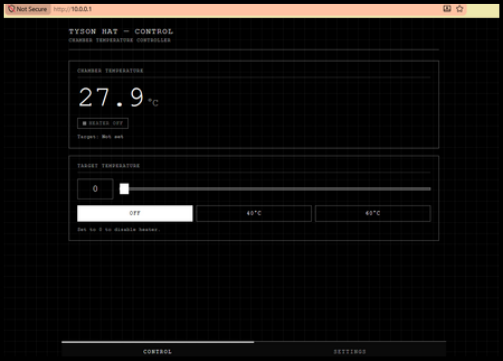The width and height of the screenshot is (503, 361).
Task: Click the 27.9 temperature reading
Action: pos(111,98)
